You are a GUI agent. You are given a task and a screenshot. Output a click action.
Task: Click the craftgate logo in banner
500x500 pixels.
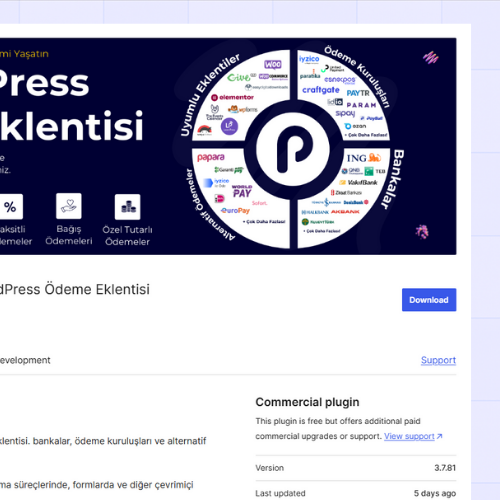point(321,90)
